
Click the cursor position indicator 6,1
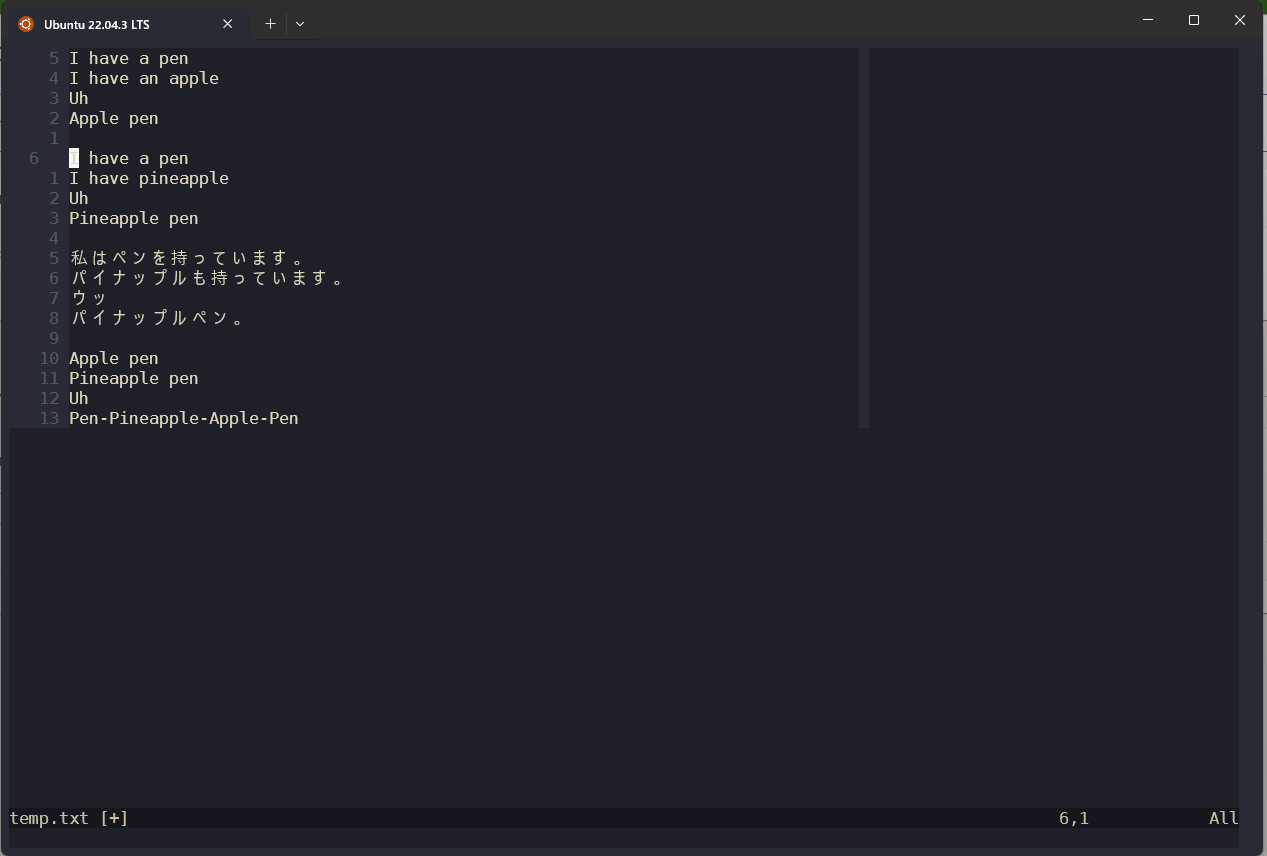click(1074, 818)
